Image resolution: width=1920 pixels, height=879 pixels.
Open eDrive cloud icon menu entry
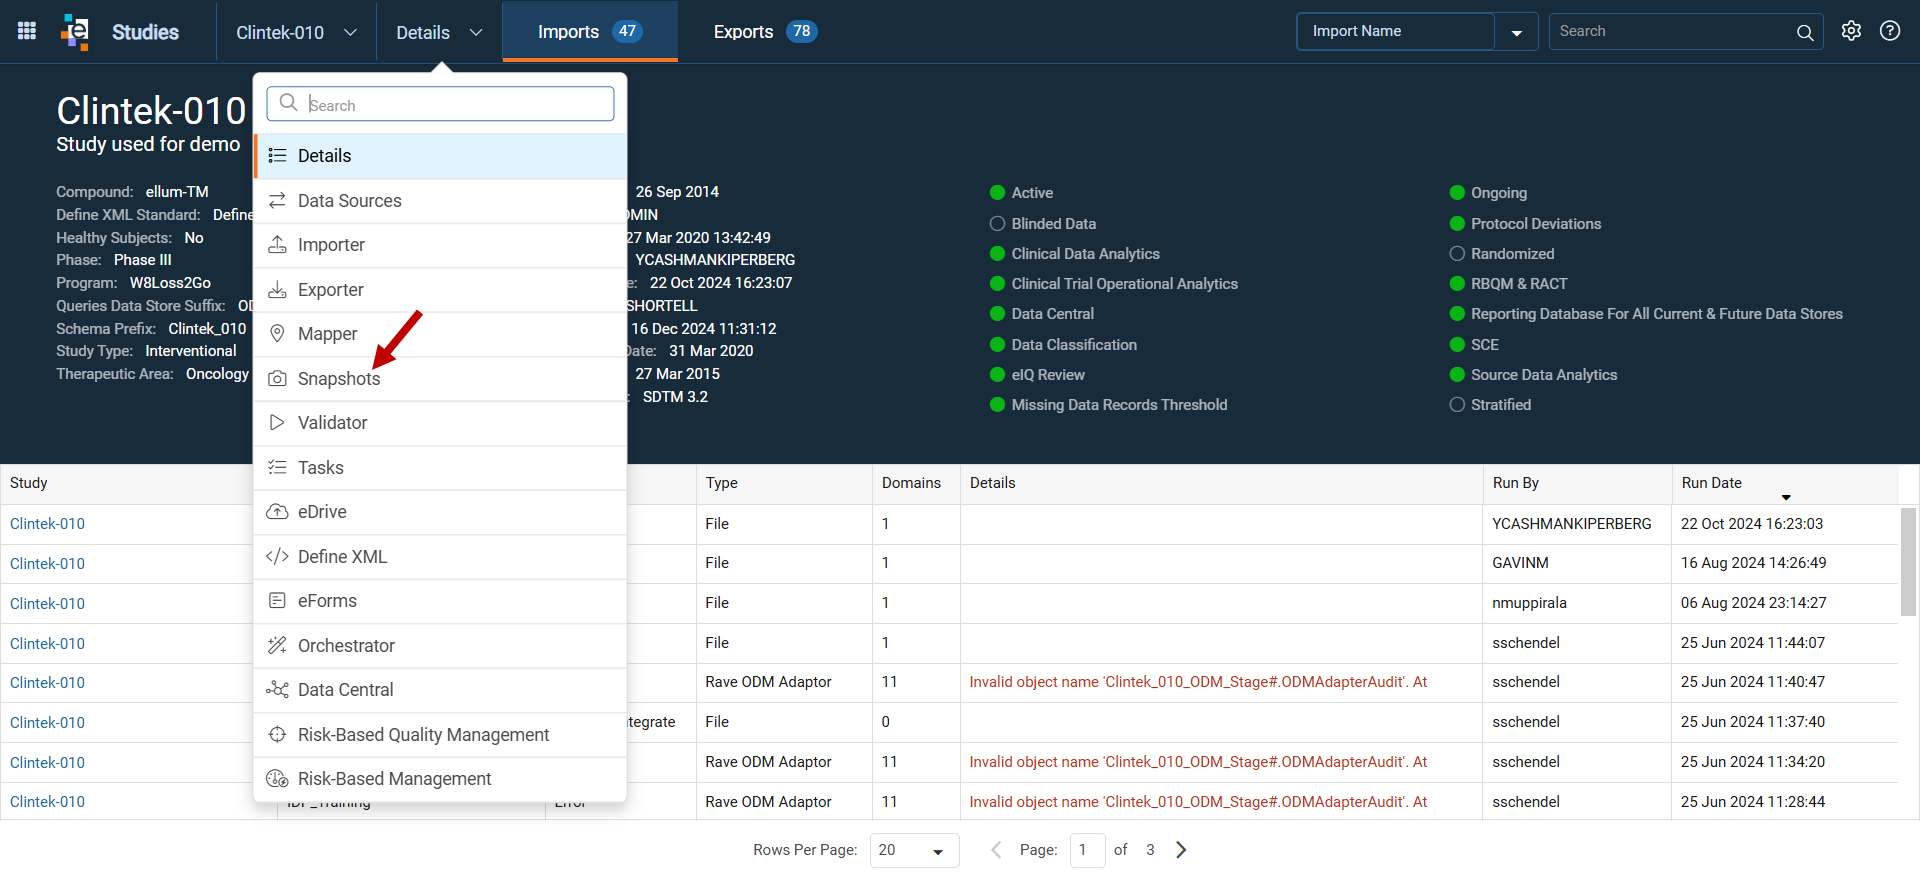[277, 512]
